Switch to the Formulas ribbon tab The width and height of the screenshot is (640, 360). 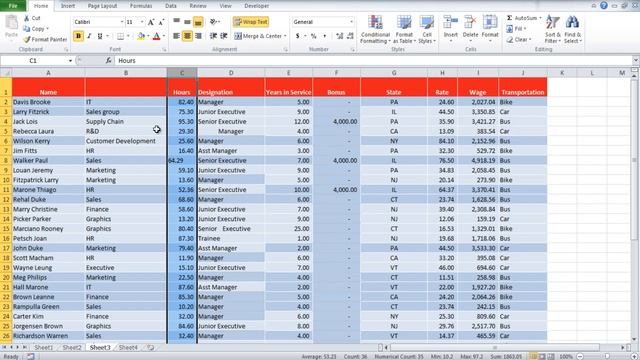pyautogui.click(x=141, y=6)
